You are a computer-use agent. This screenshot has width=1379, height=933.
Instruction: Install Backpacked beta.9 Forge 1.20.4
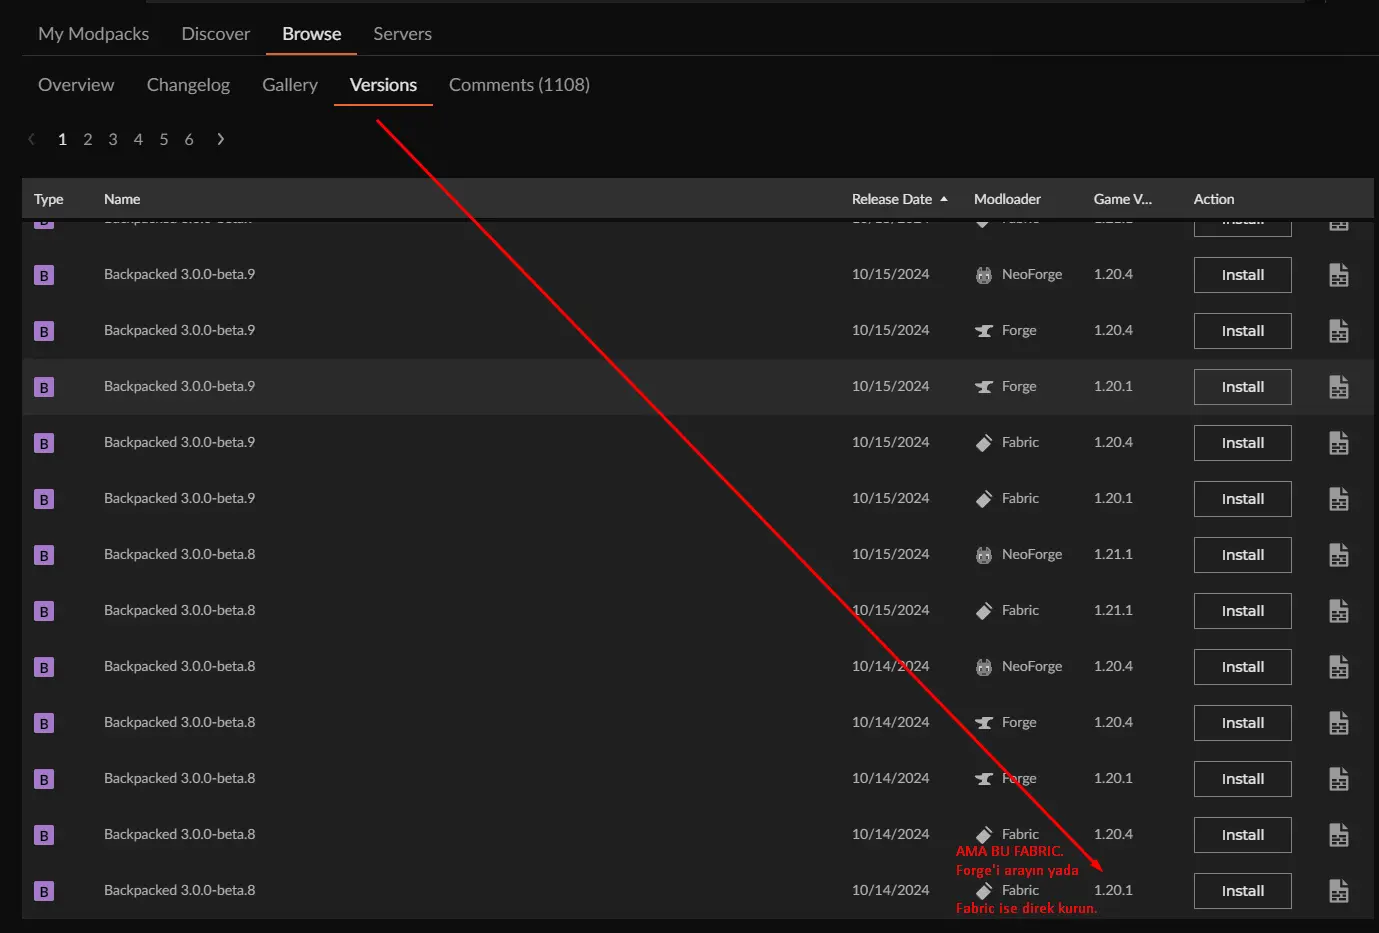click(1243, 331)
